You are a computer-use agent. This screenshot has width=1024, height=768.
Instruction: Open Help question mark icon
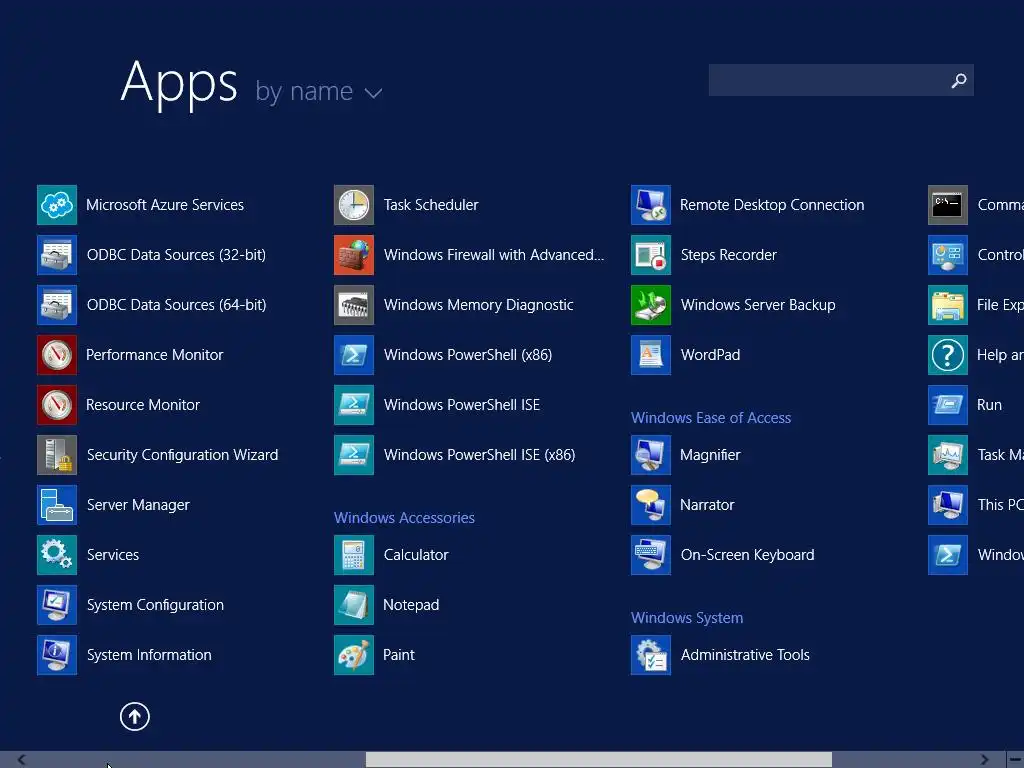click(x=948, y=355)
